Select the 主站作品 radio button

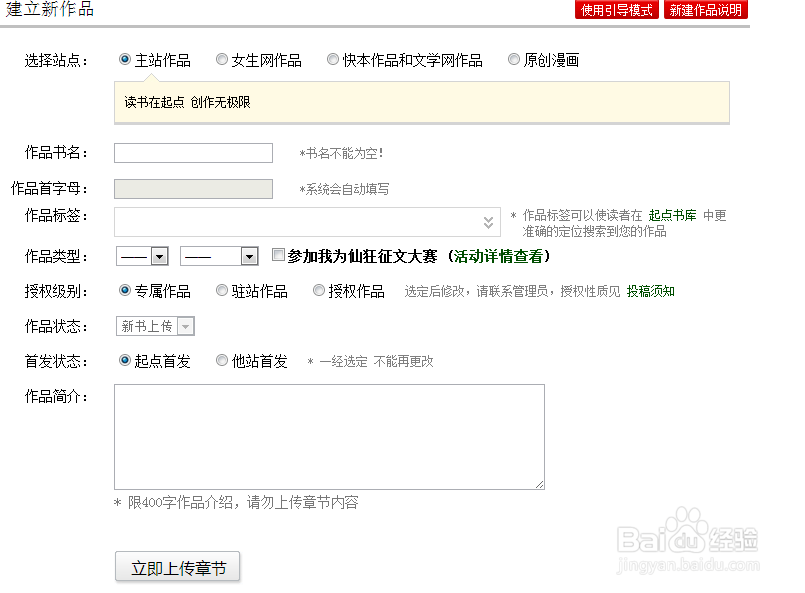125,60
